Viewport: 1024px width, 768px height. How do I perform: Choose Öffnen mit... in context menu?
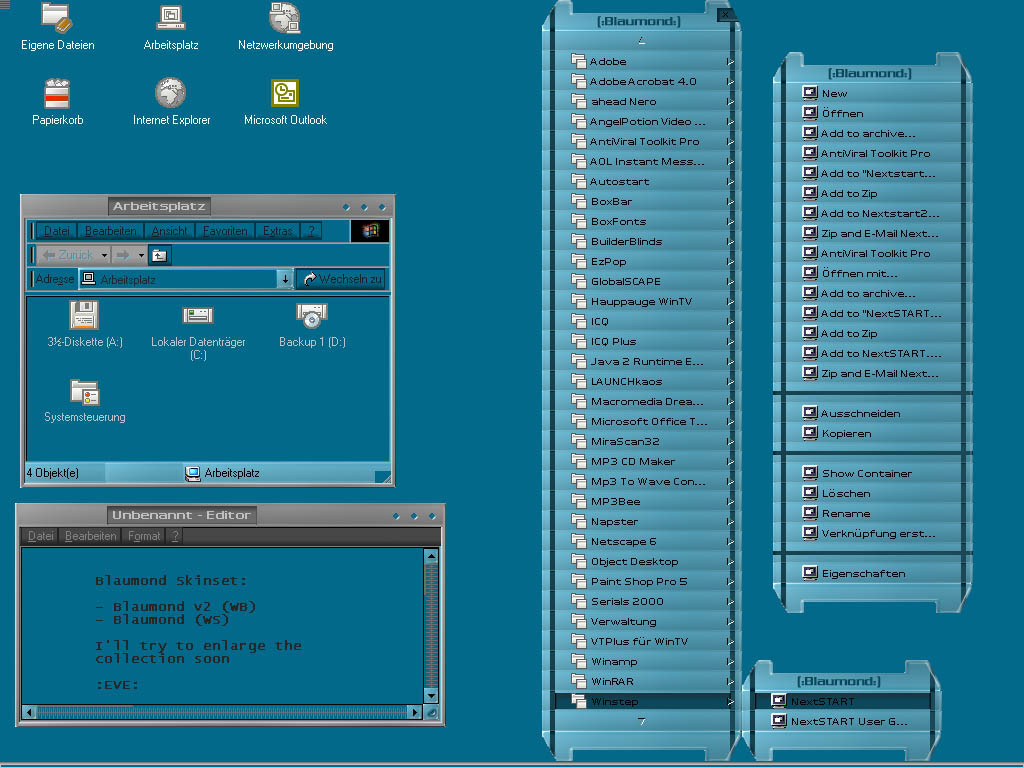tap(873, 273)
